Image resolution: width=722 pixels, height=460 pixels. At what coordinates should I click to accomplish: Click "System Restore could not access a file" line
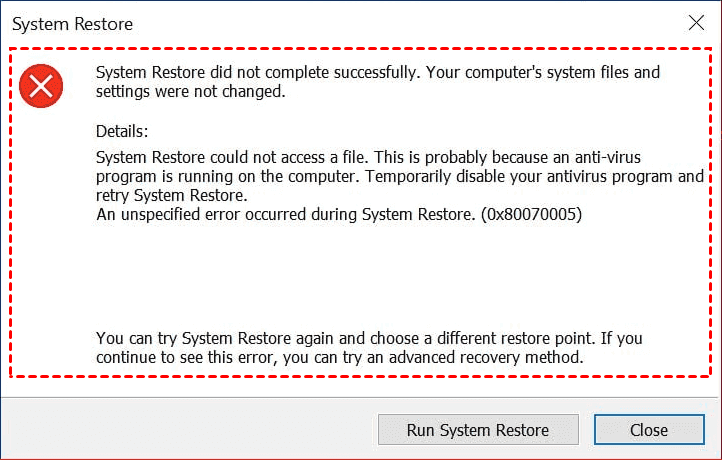point(240,158)
